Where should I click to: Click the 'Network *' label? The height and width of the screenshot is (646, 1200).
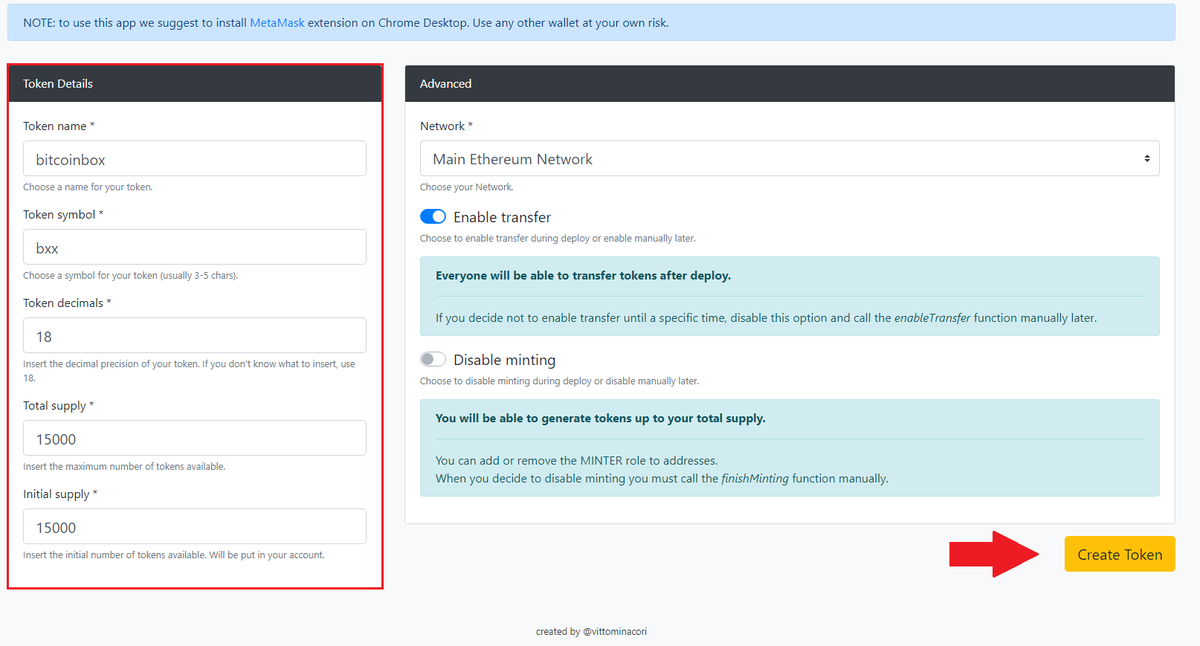pyautogui.click(x=447, y=126)
